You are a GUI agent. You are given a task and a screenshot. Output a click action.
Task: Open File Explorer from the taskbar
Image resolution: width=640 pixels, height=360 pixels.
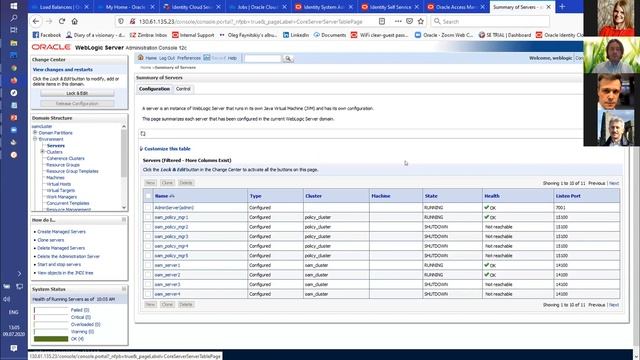13,43
